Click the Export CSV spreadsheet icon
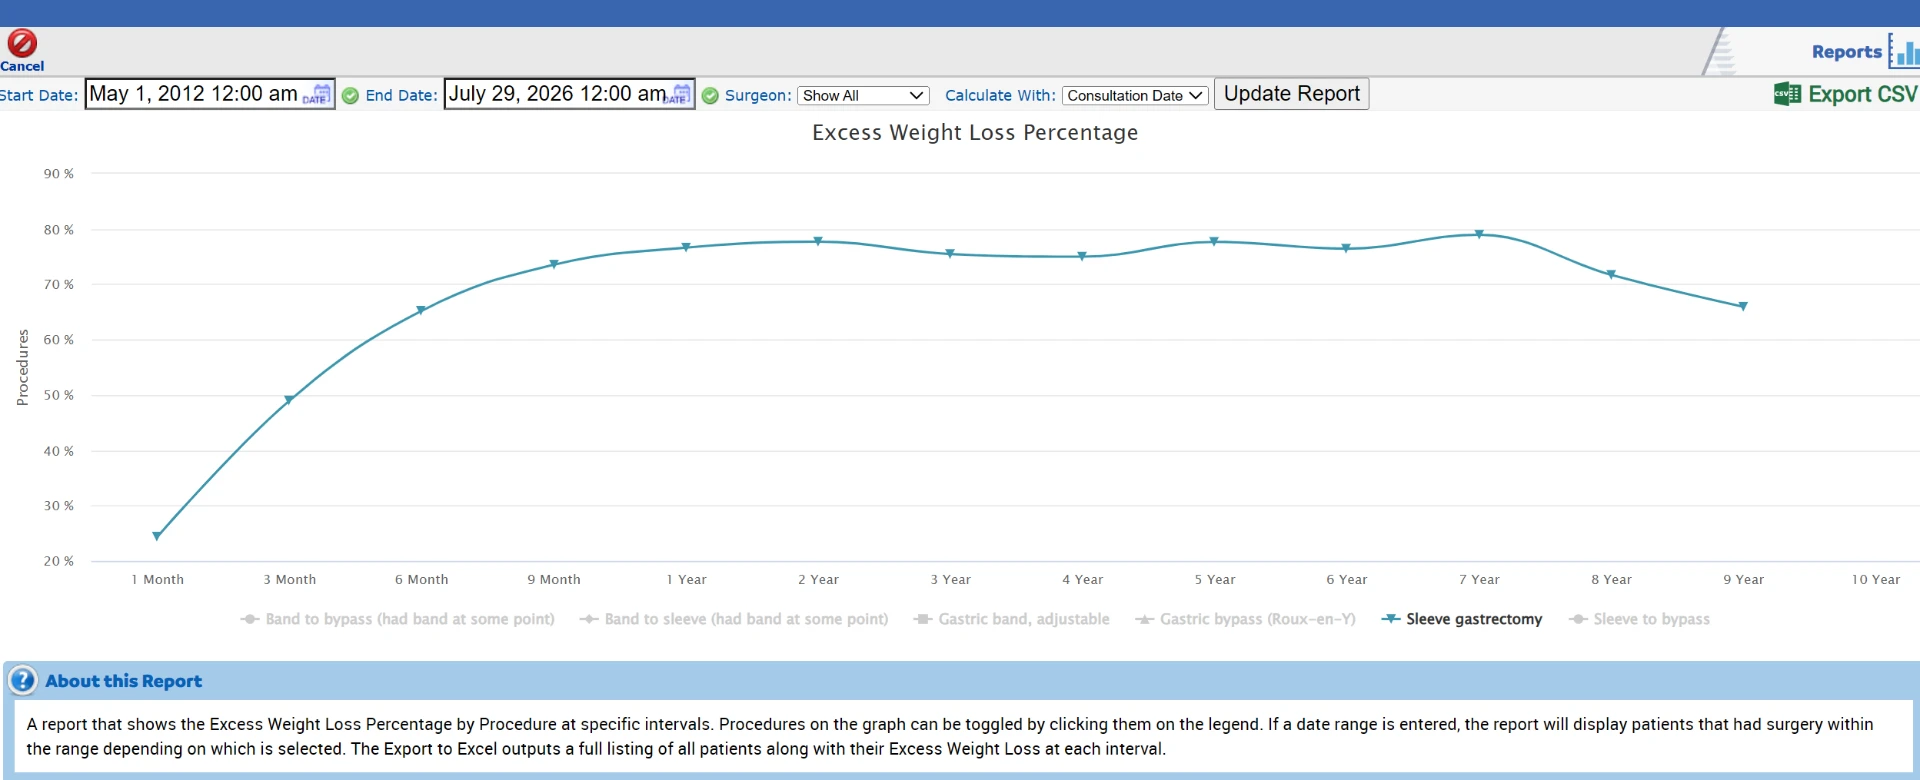Image resolution: width=1920 pixels, height=780 pixels. point(1787,94)
